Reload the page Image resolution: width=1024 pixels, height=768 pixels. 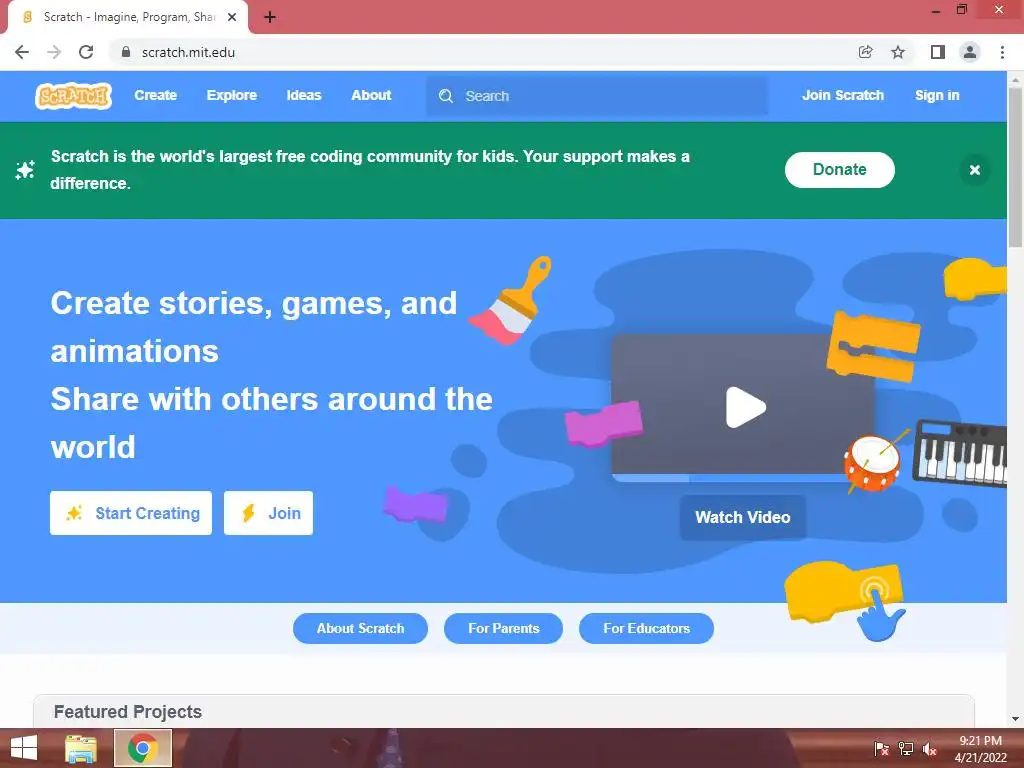[x=86, y=52]
